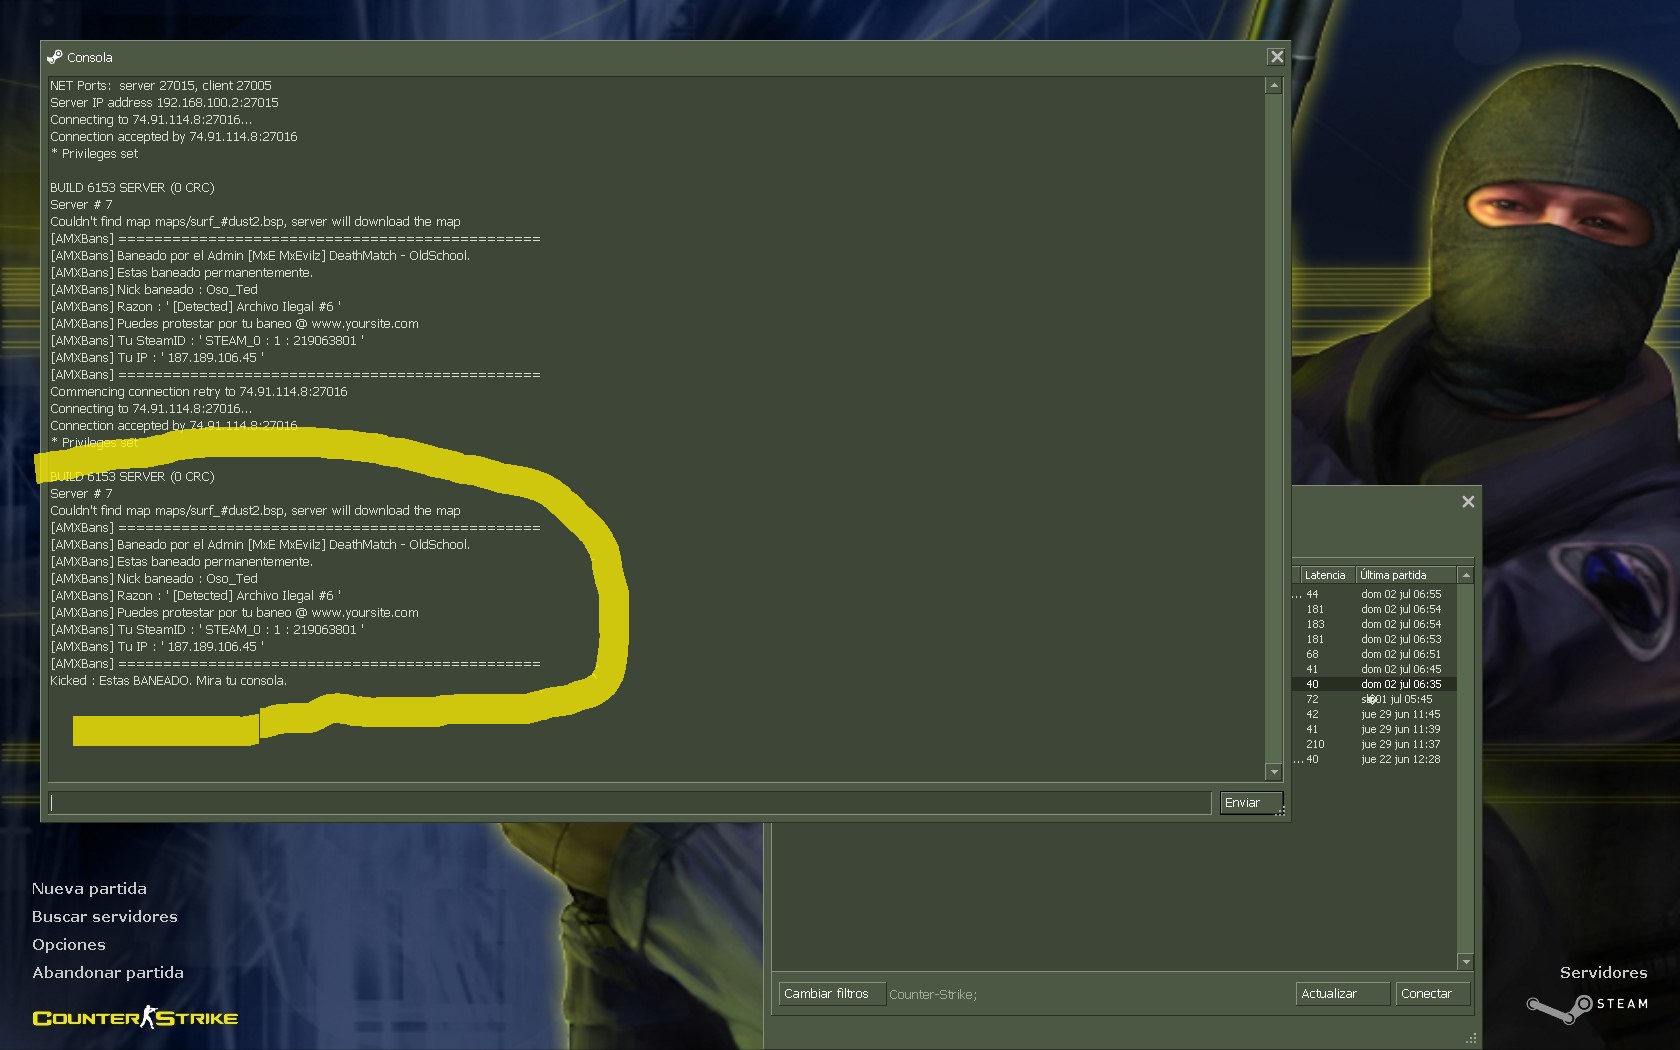Image resolution: width=1680 pixels, height=1050 pixels.
Task: Select server row with latency 183
Action: point(1375,624)
